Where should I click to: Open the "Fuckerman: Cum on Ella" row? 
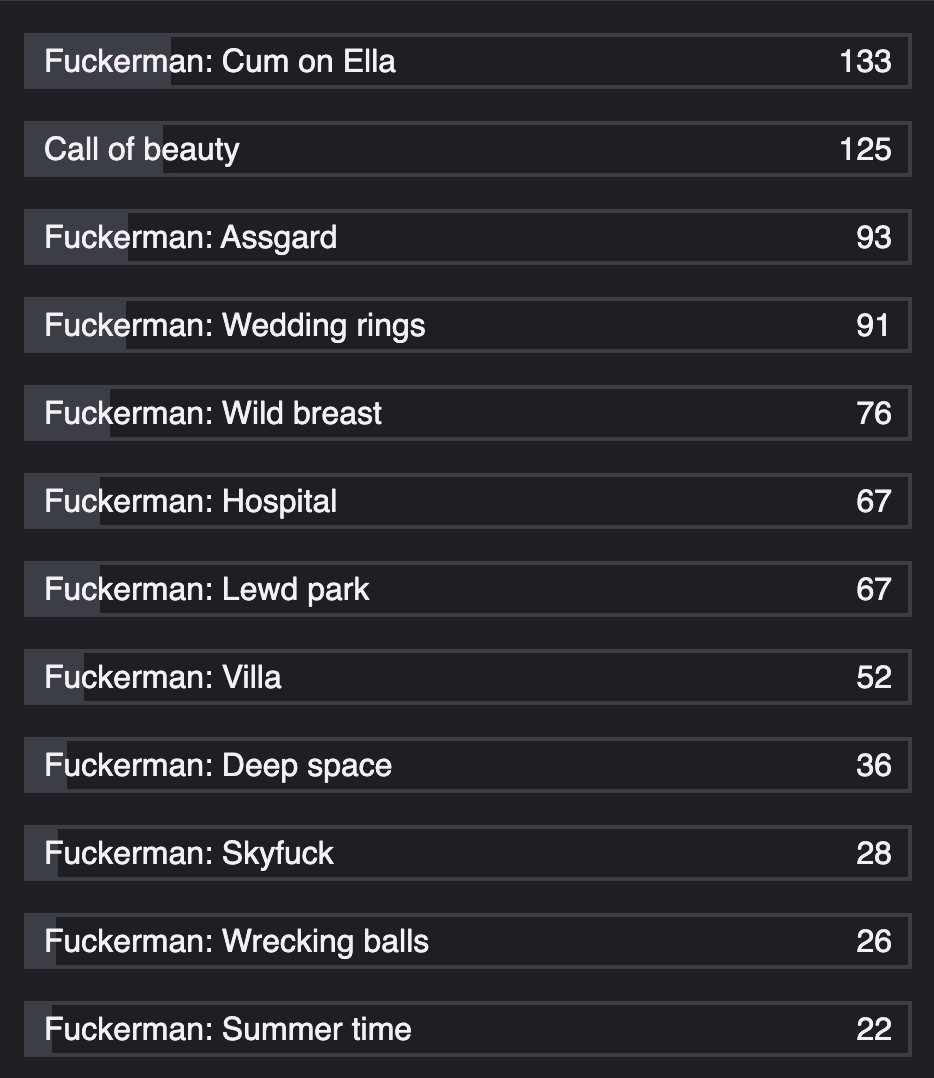[220, 61]
